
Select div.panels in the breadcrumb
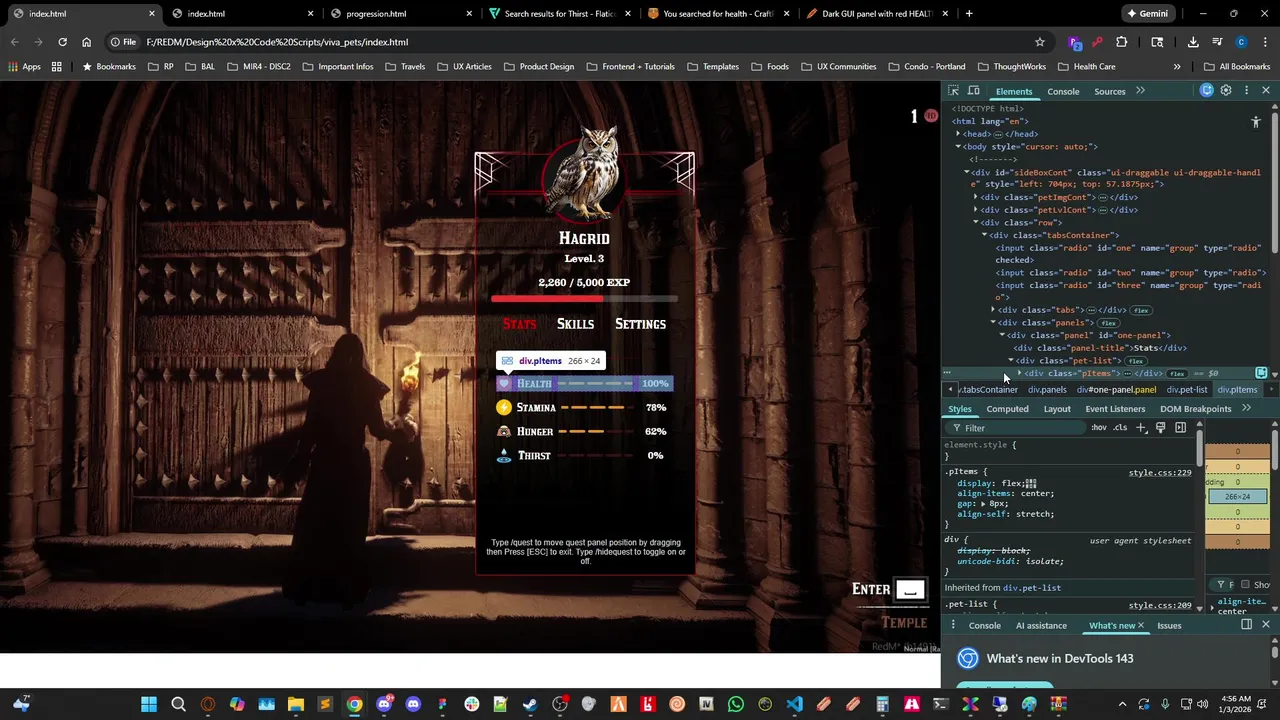(x=1047, y=390)
